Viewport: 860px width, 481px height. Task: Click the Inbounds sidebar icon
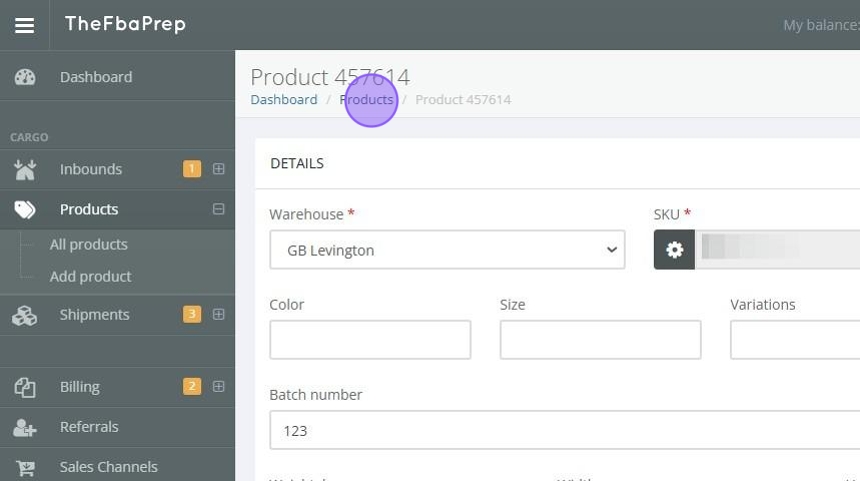tap(25, 169)
